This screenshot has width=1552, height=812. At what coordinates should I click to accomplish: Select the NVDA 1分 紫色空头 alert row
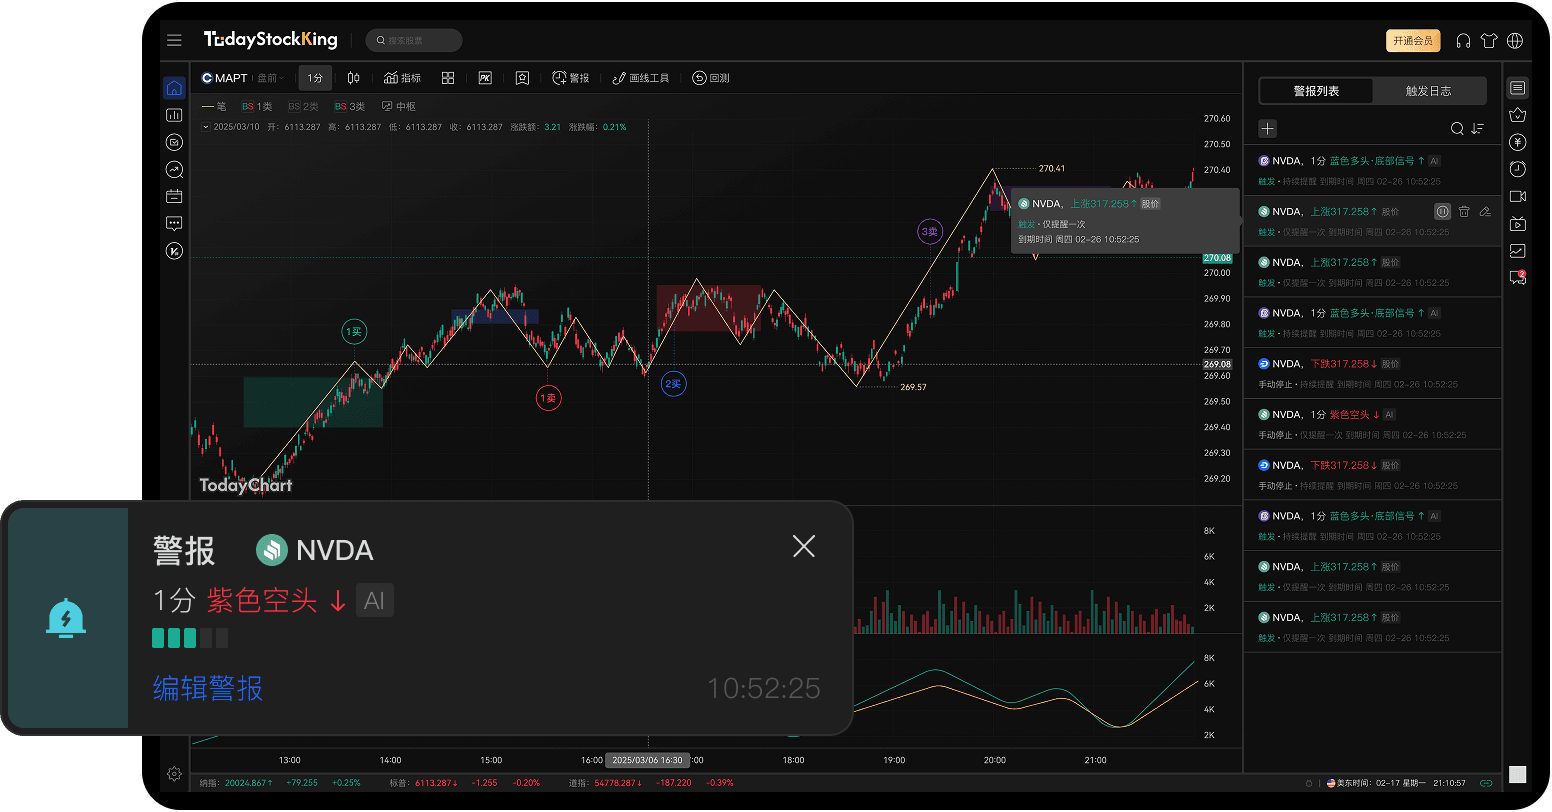[x=1373, y=424]
